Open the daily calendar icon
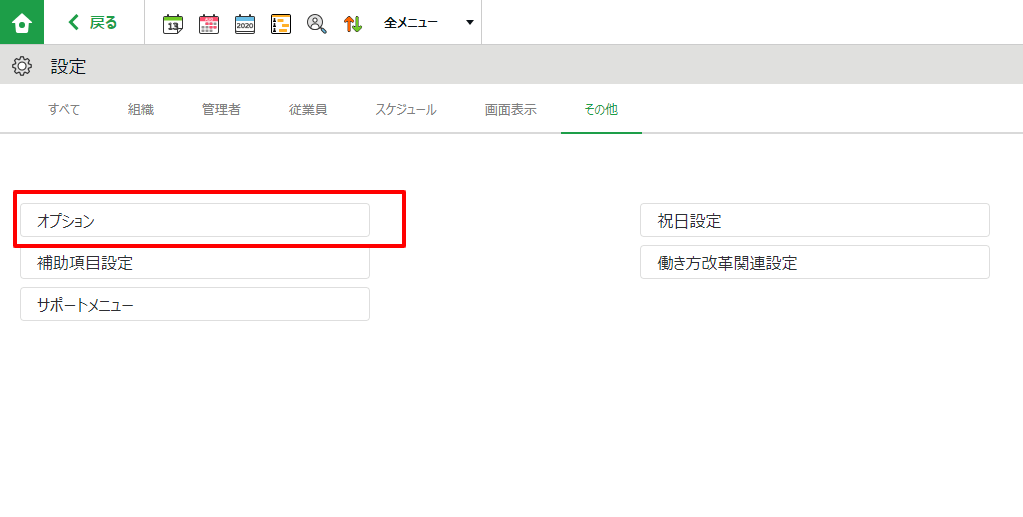Image resolution: width=1023 pixels, height=517 pixels. click(173, 24)
